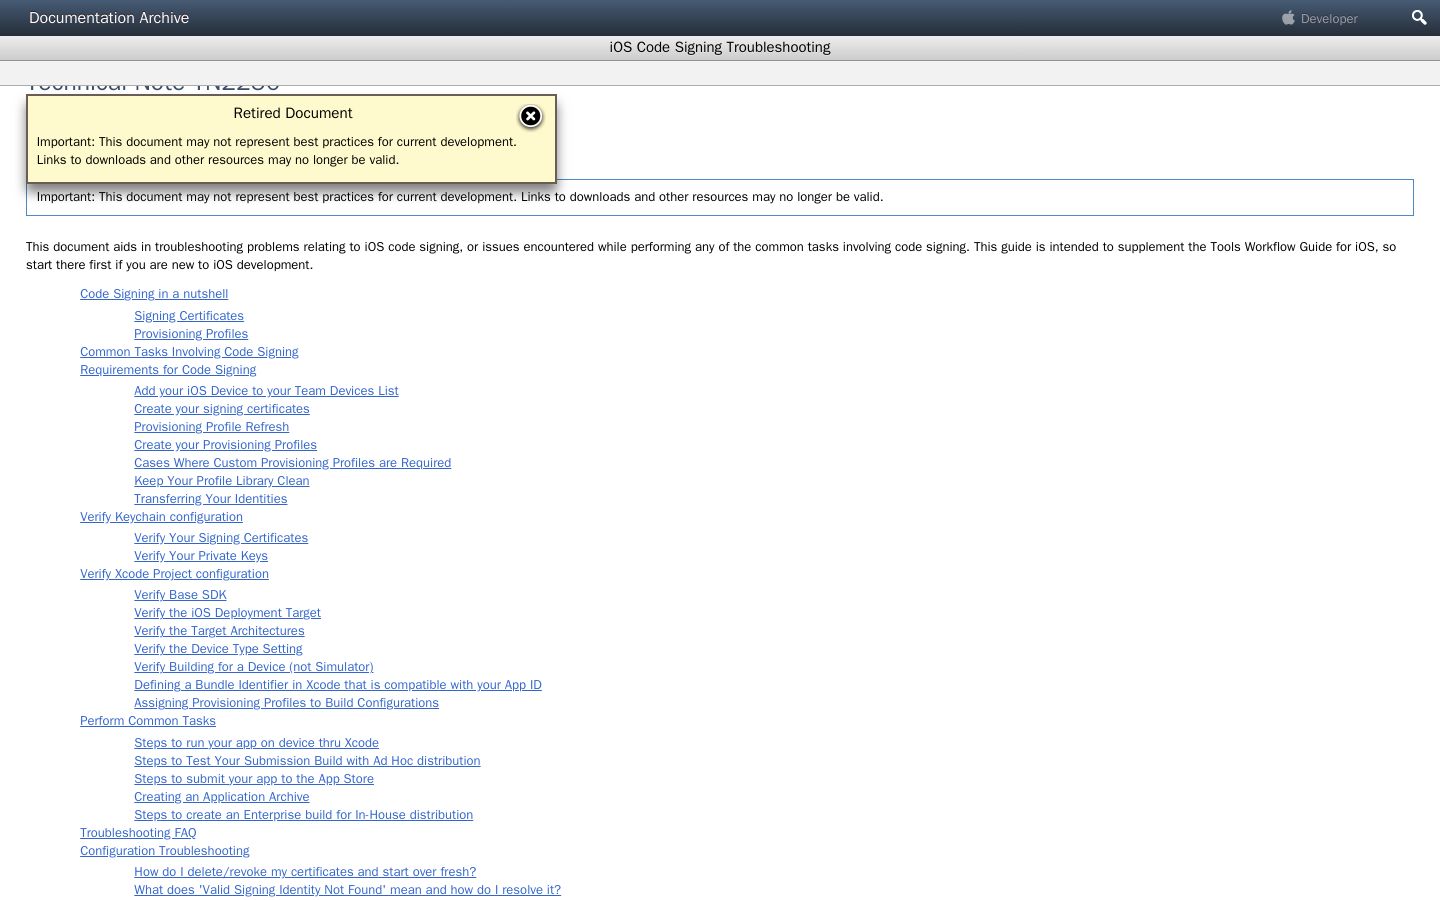
Task: Open Steps to Test Your Submission Build with Ad Hoc
Action: pos(307,761)
